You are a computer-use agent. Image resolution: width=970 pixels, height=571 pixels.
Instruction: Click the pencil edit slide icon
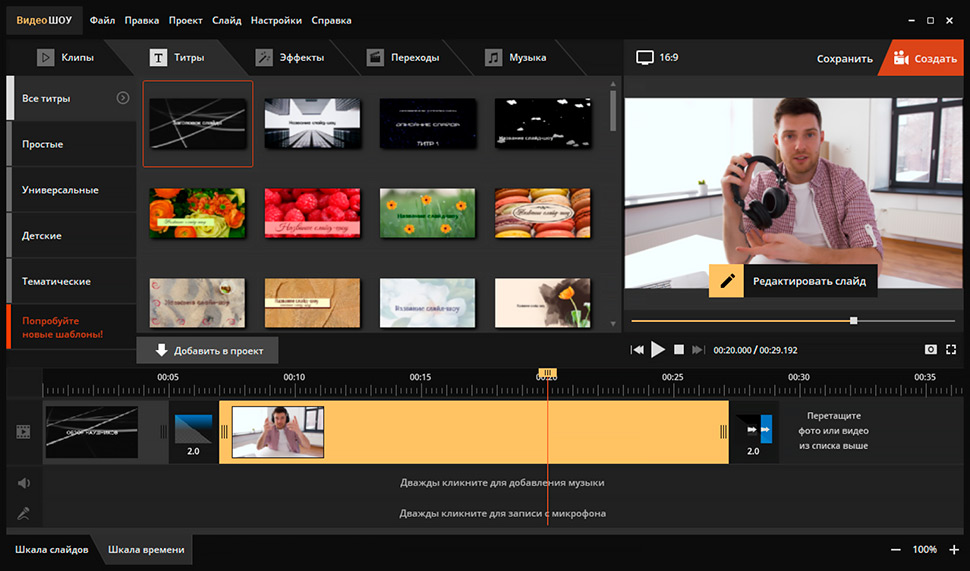click(726, 281)
